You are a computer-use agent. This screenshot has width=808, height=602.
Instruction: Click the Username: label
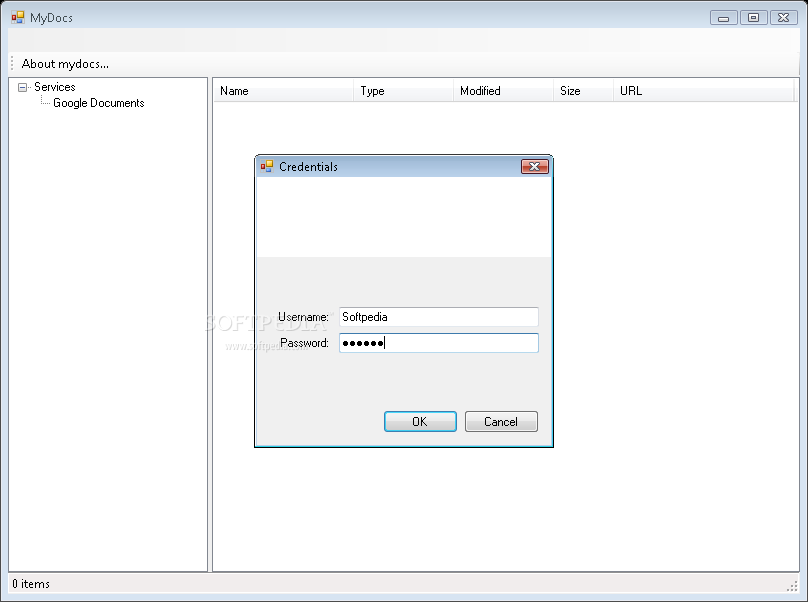(303, 317)
